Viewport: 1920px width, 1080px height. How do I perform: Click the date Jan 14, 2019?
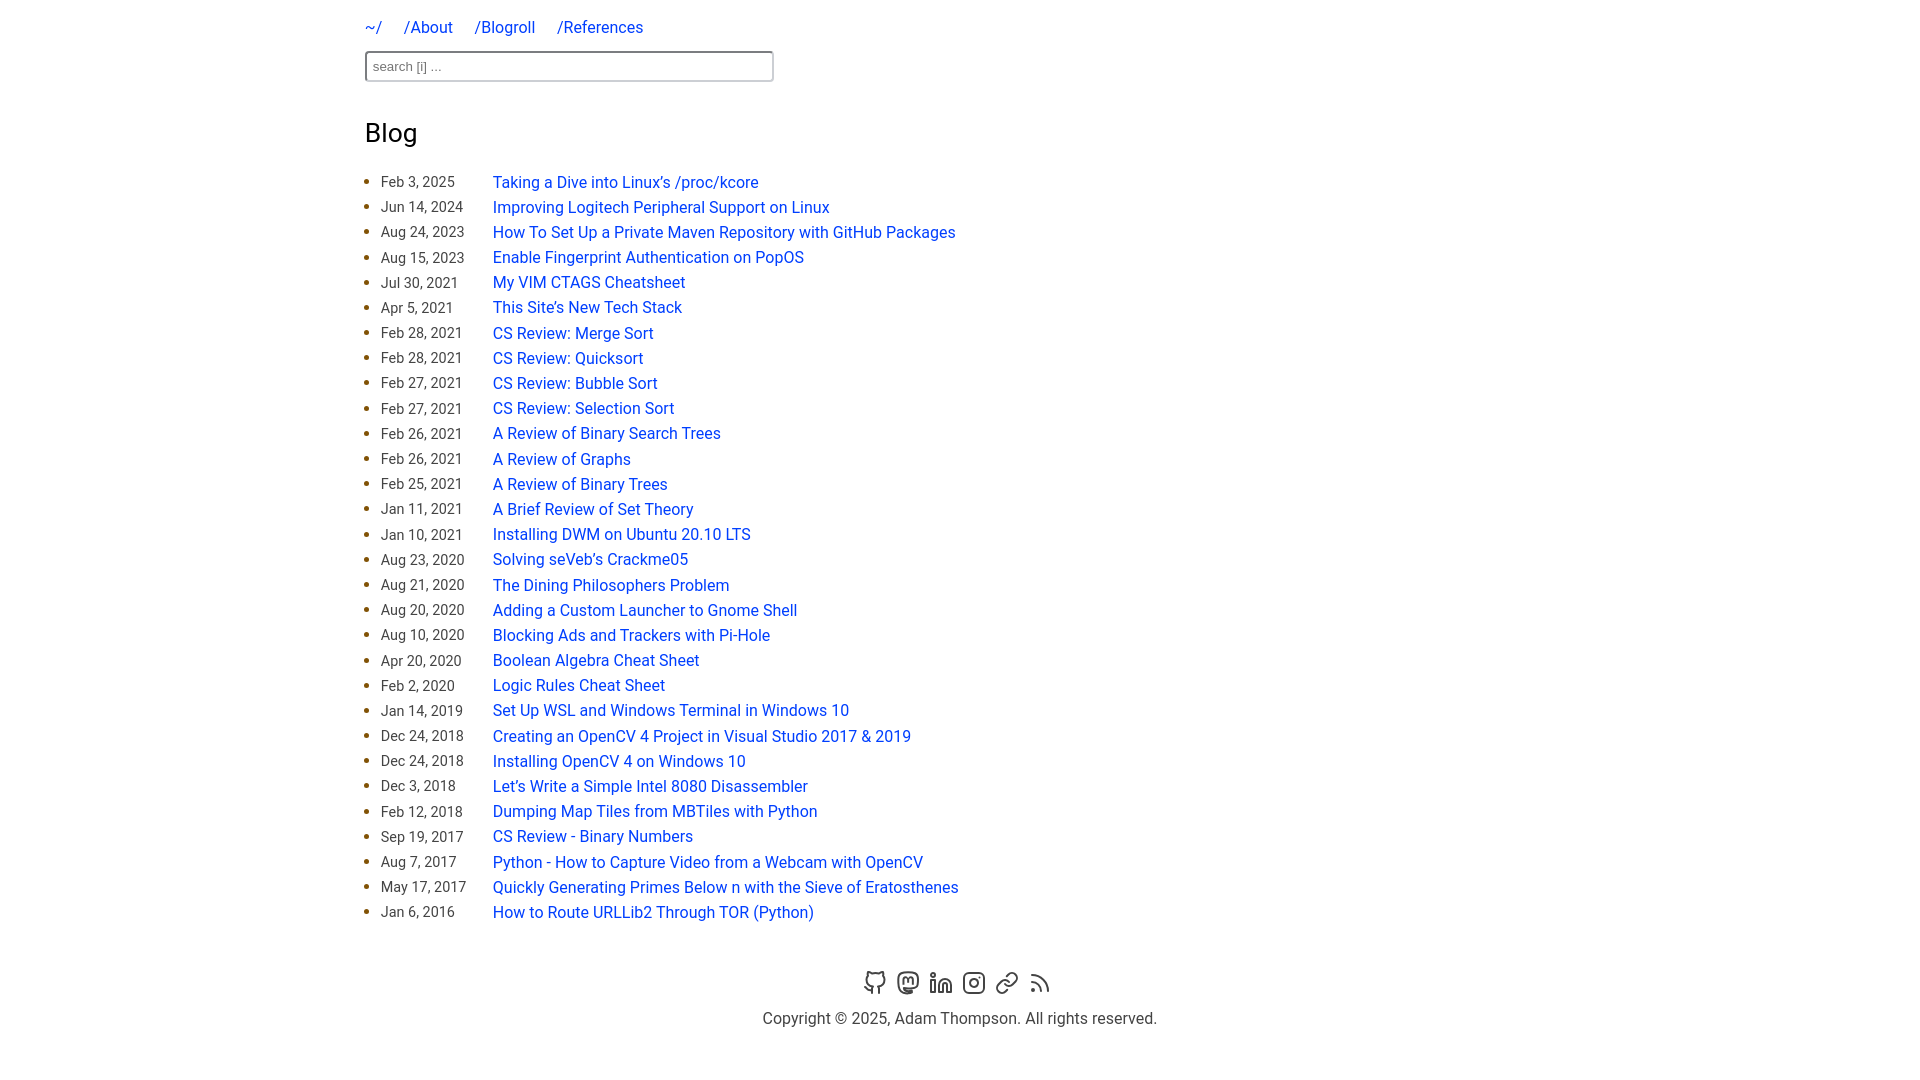422,711
